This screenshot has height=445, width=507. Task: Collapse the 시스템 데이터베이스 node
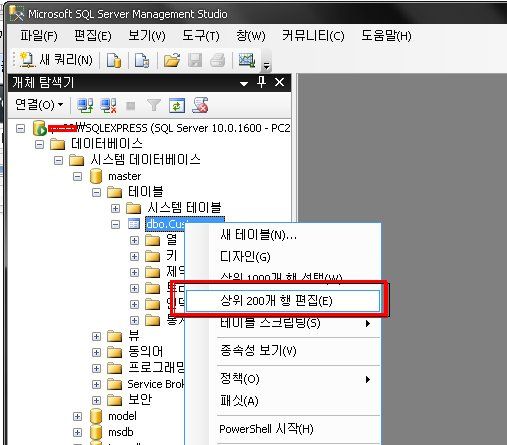(x=58, y=160)
